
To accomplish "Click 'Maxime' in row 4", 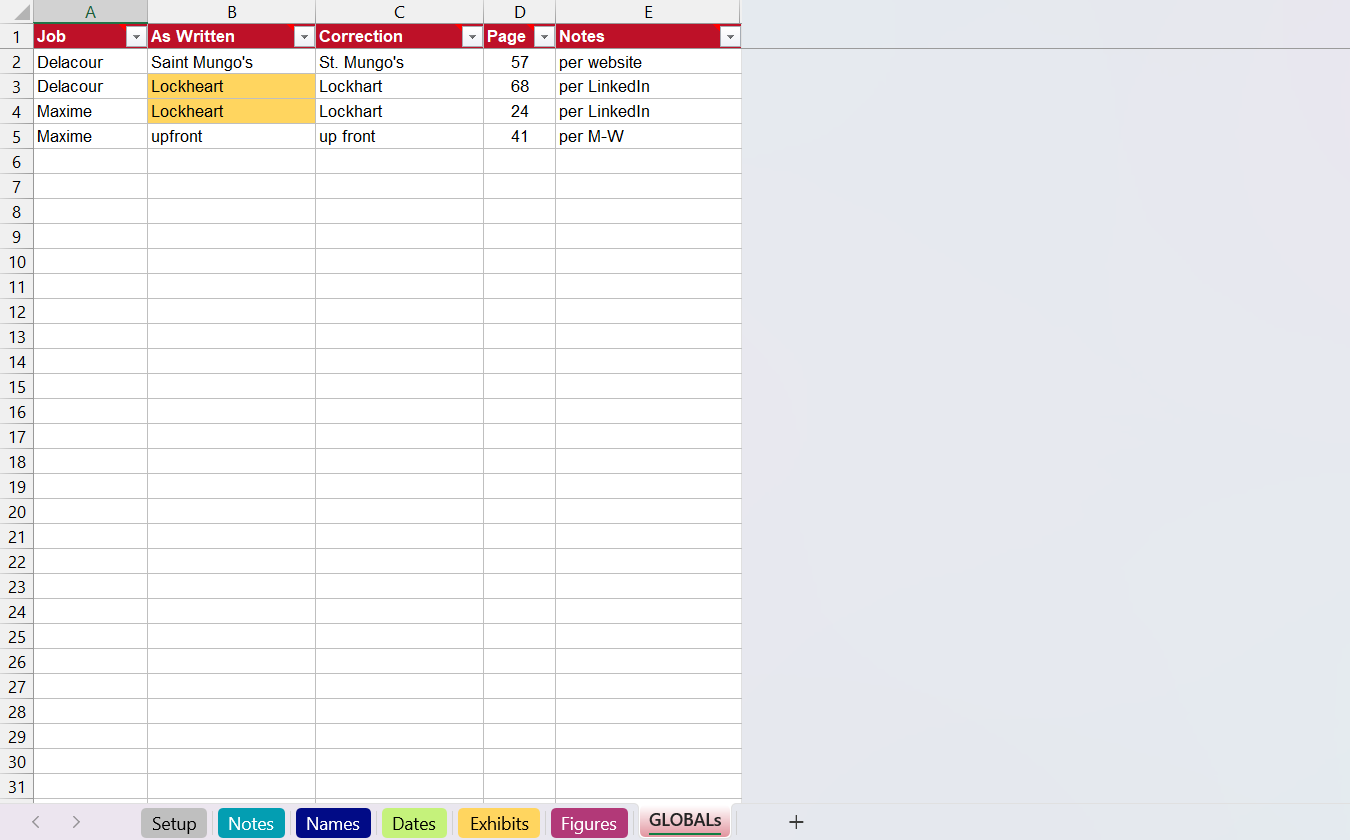I will tap(90, 112).
